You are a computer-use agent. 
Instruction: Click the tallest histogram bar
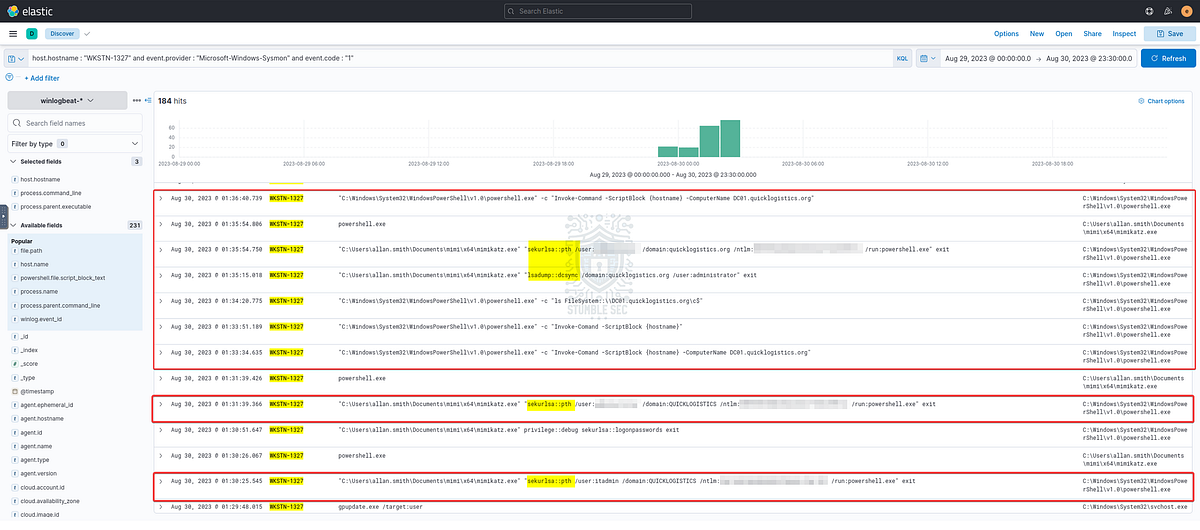pos(730,138)
